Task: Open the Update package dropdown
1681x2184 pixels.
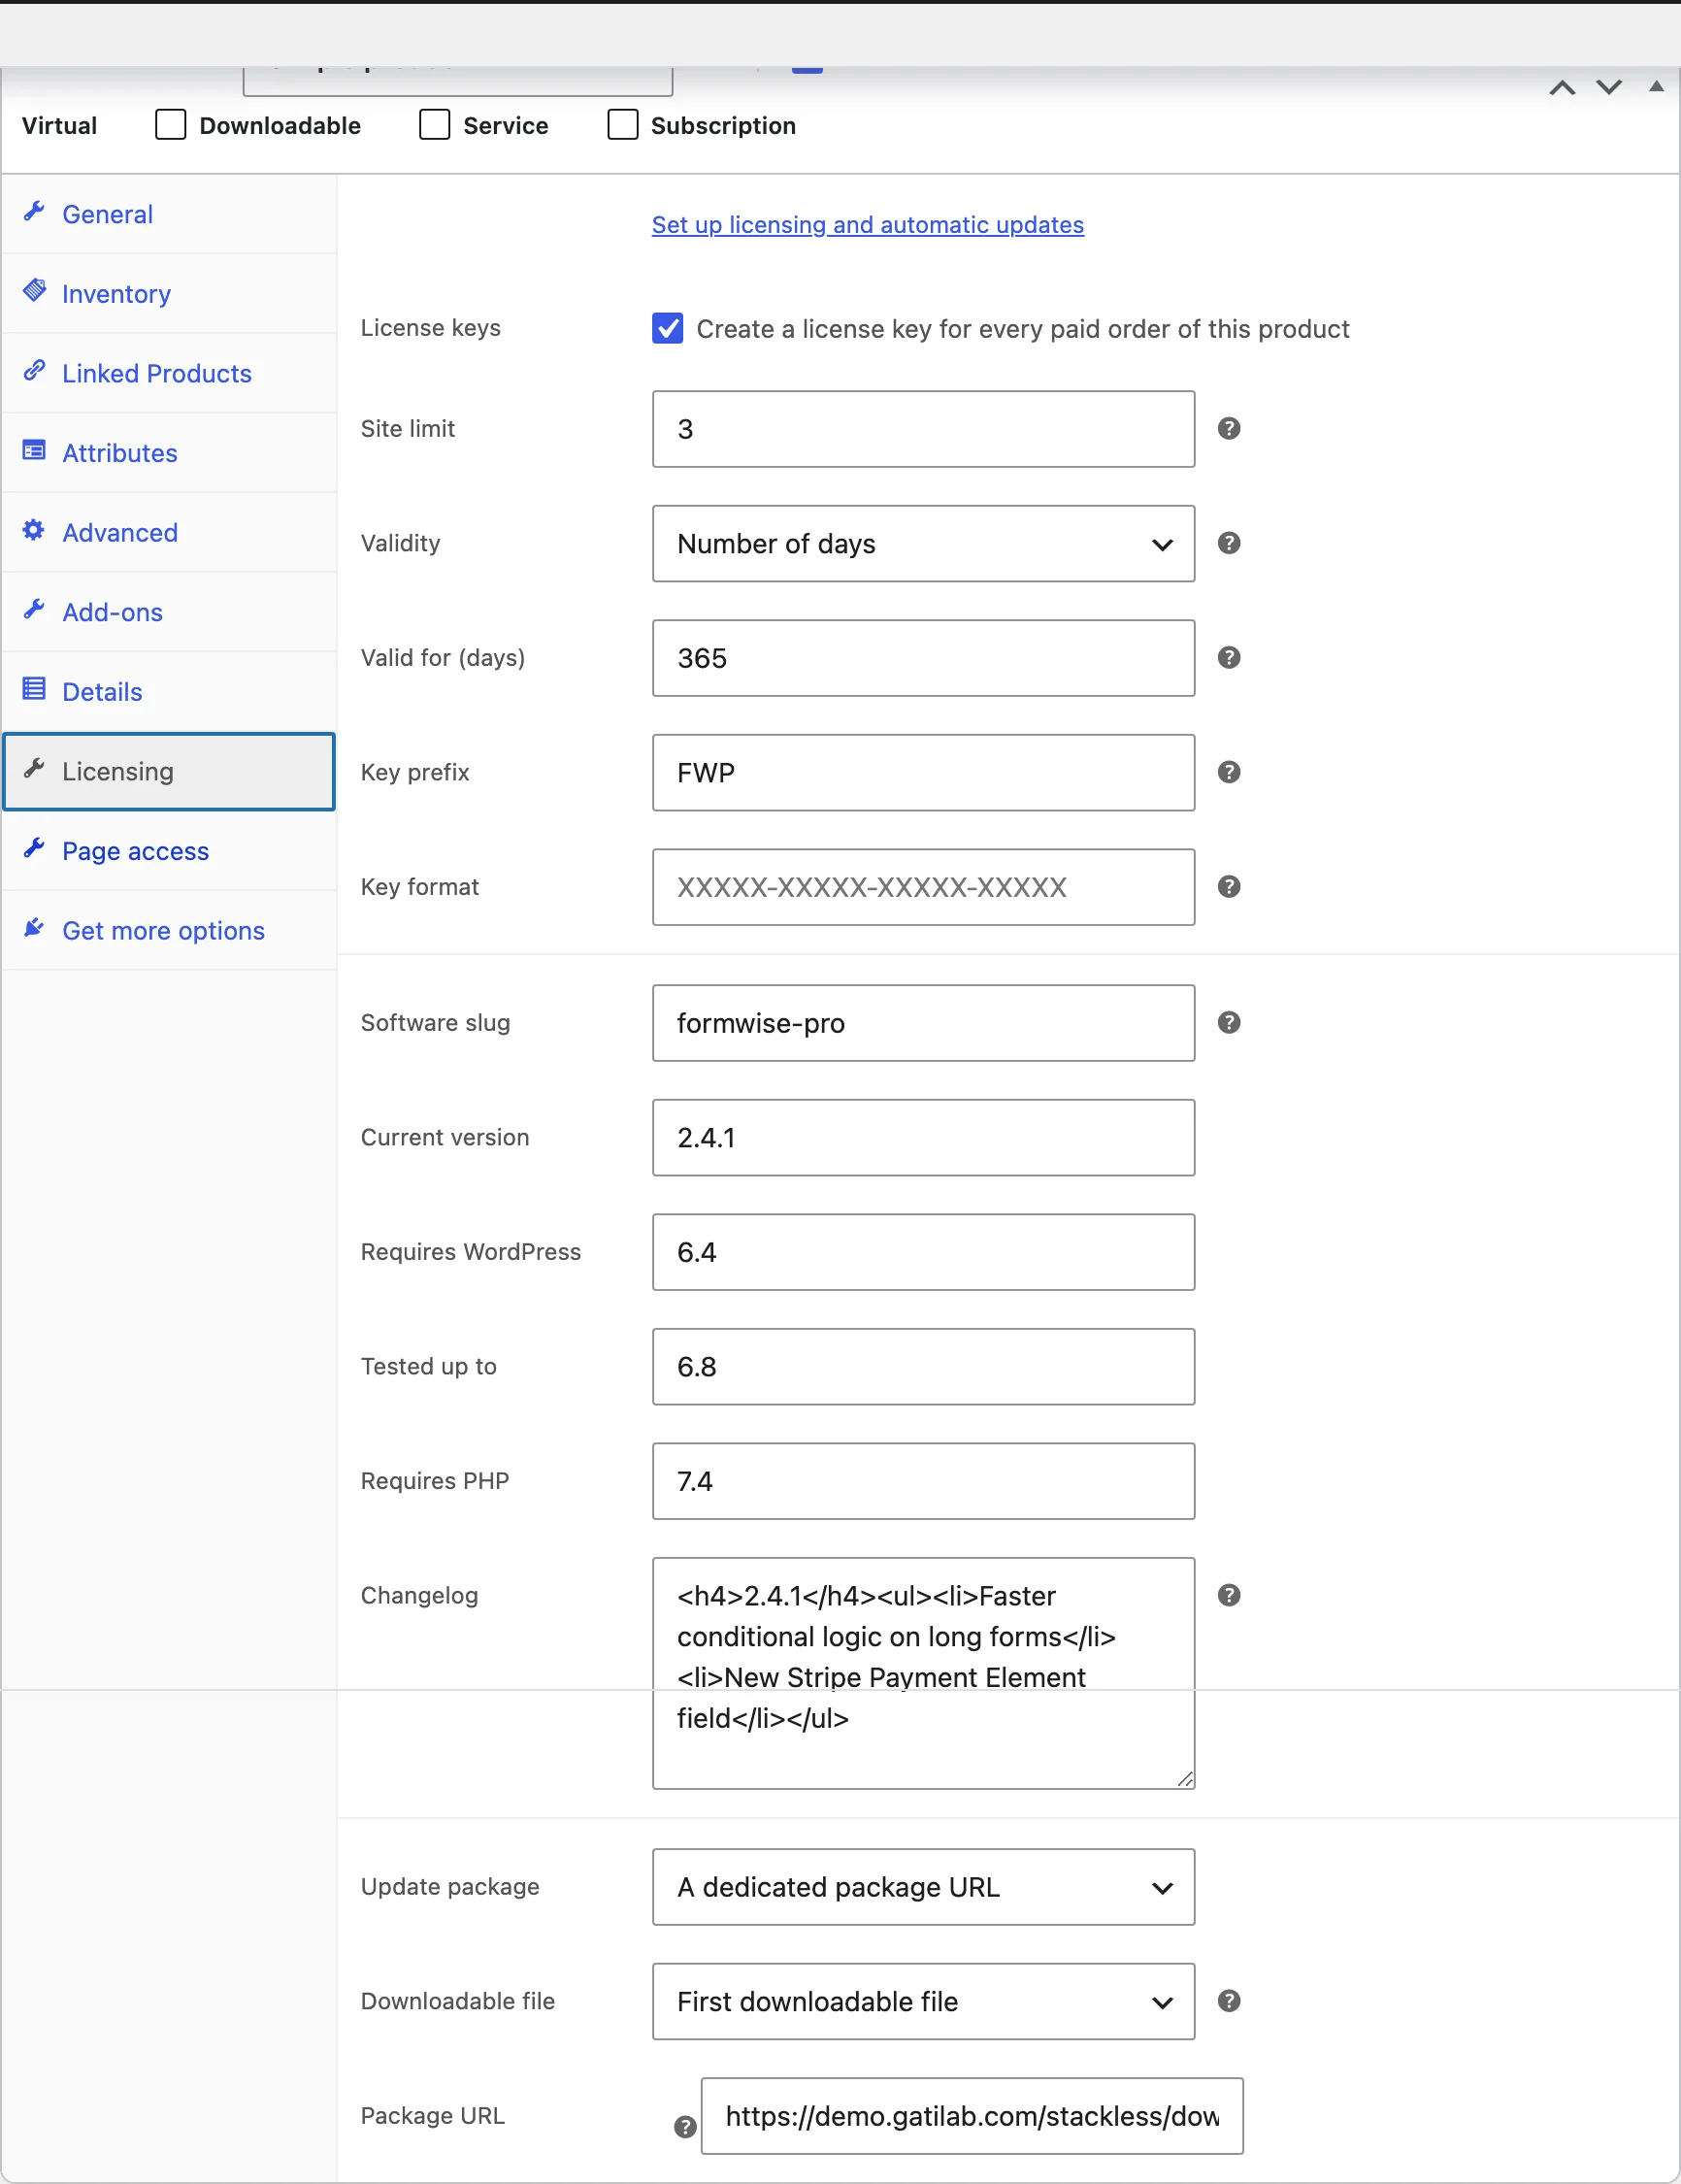Action: (923, 1887)
